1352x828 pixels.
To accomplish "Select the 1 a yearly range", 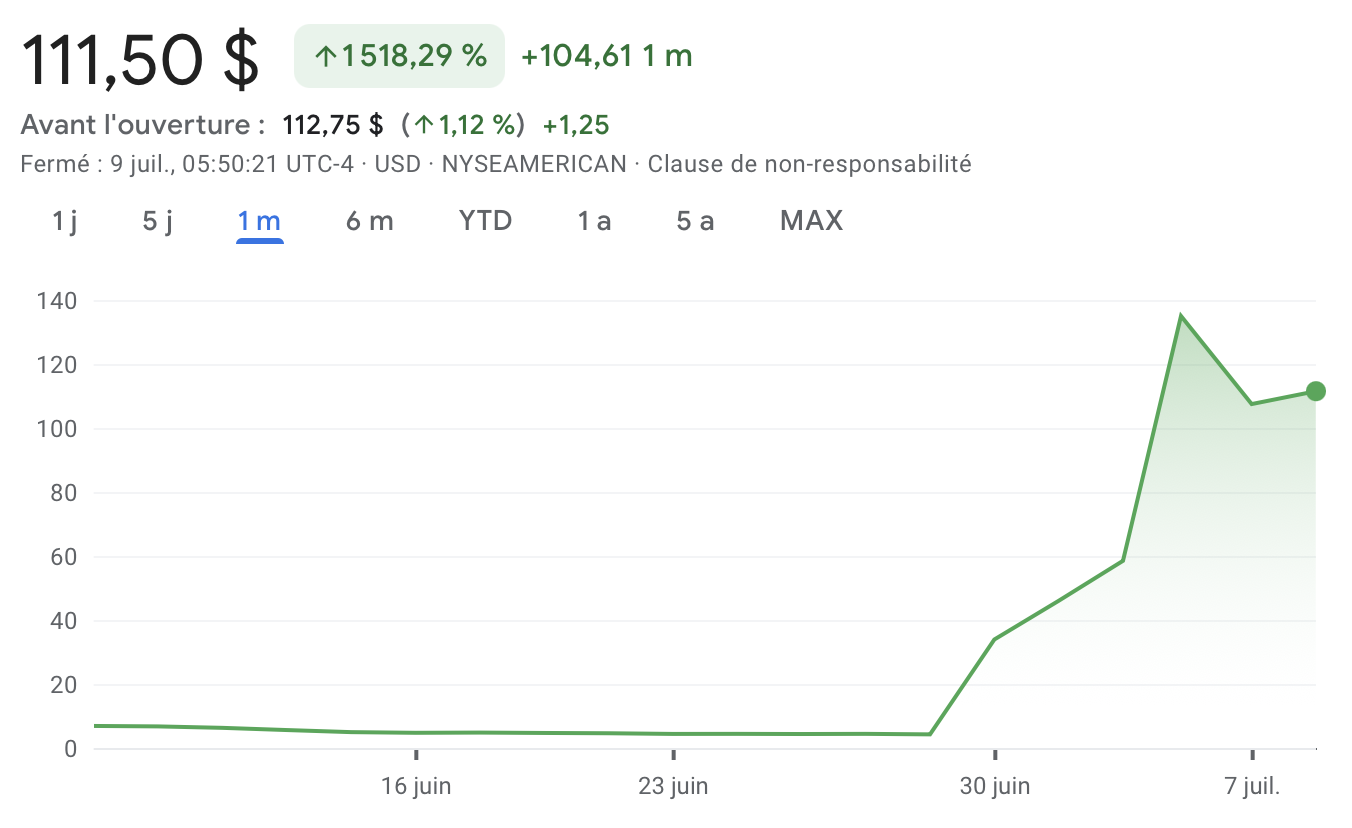I will tap(594, 221).
